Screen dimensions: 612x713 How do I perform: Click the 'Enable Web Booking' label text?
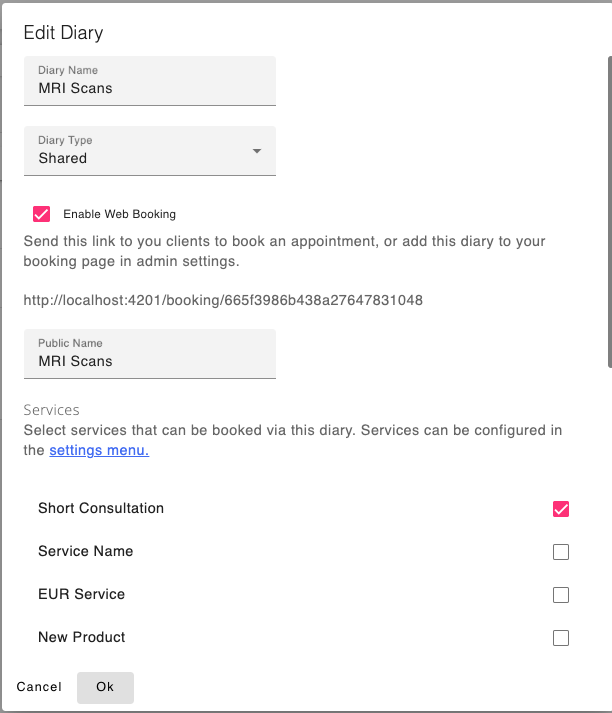coord(119,214)
